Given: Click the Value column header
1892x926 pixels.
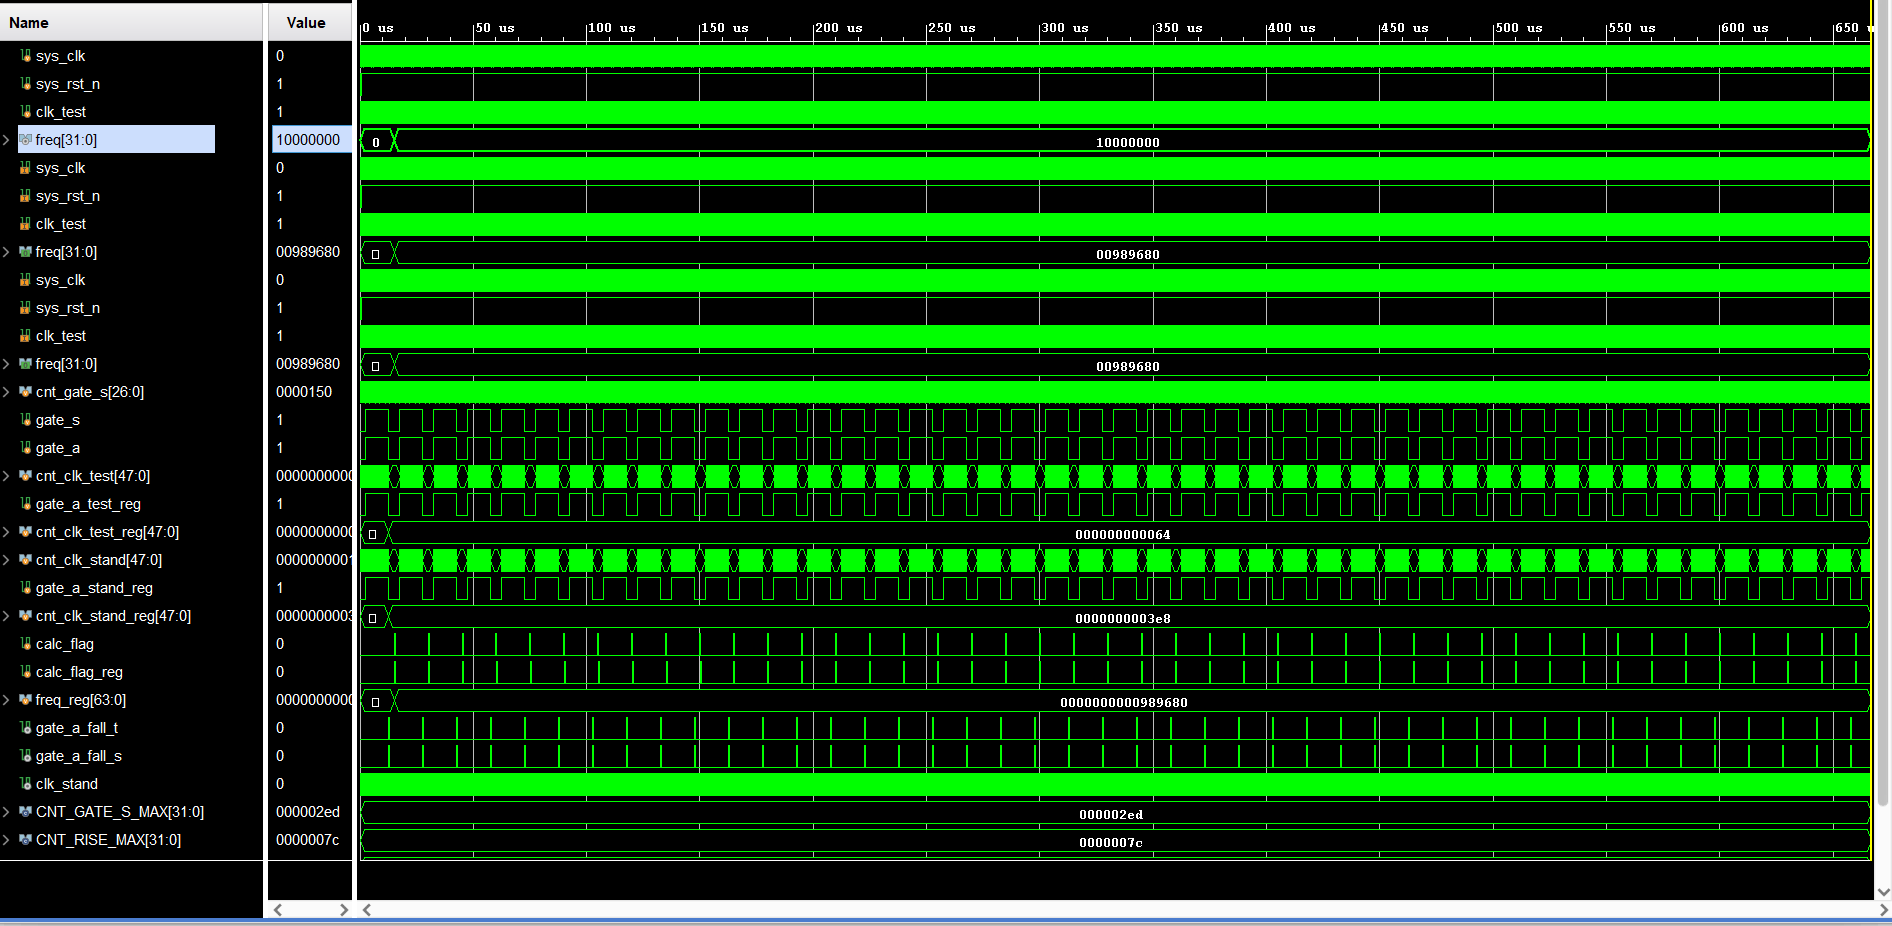Looking at the screenshot, I should [x=306, y=23].
